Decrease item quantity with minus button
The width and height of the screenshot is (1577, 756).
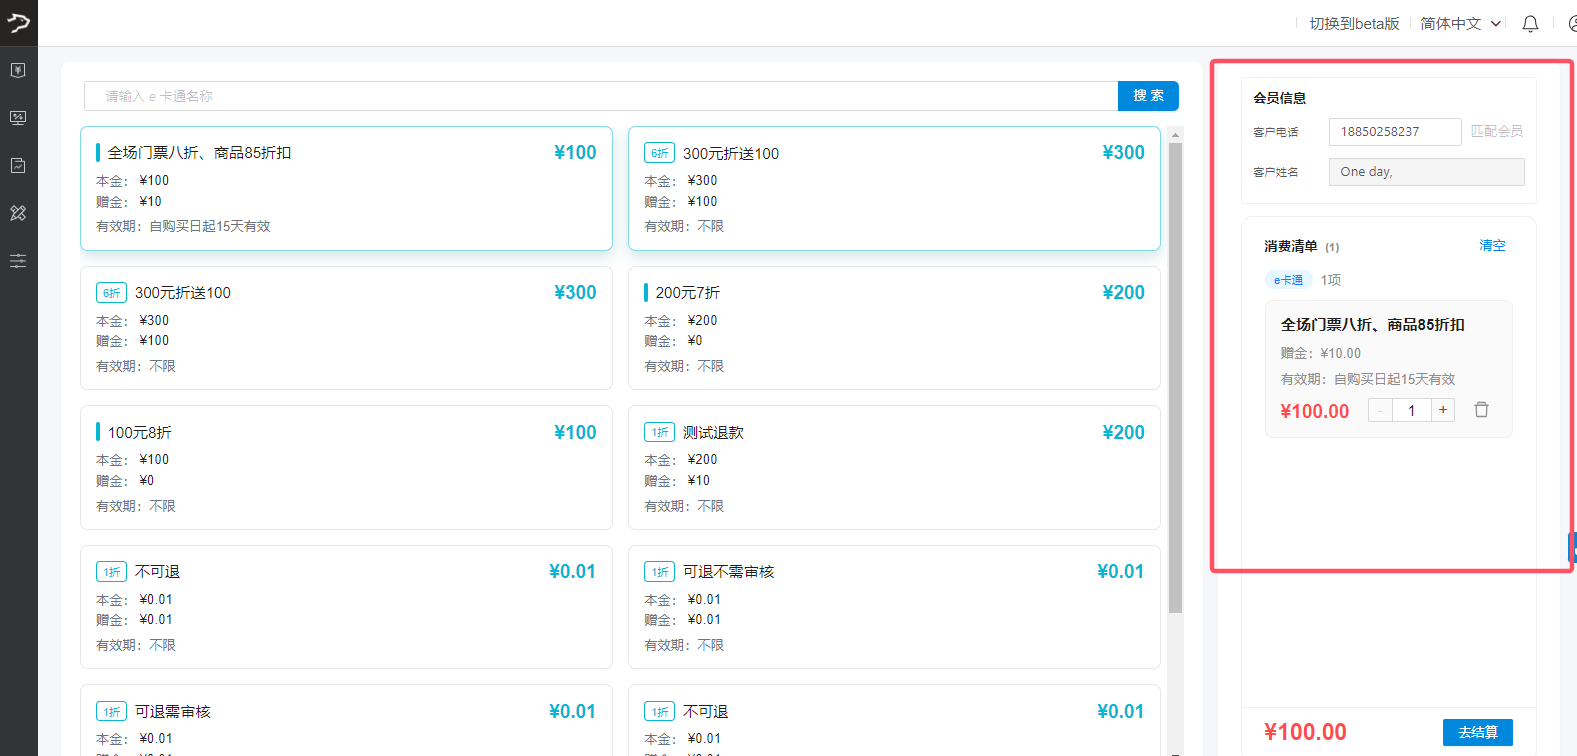[x=1380, y=410]
